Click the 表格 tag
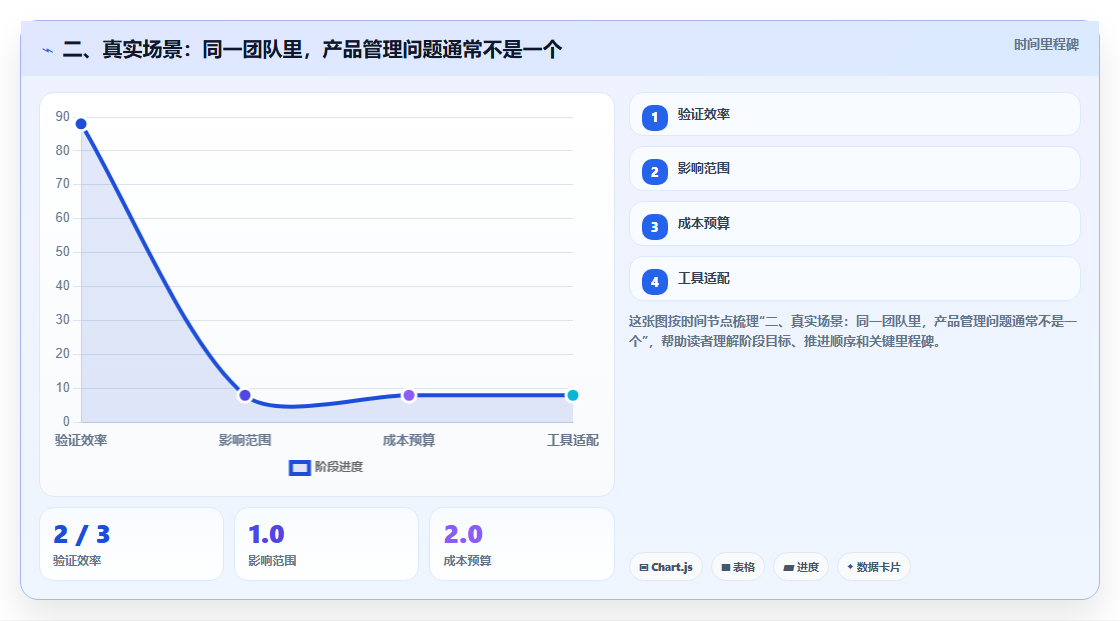Screen dimensions: 1120x621 coord(738,567)
